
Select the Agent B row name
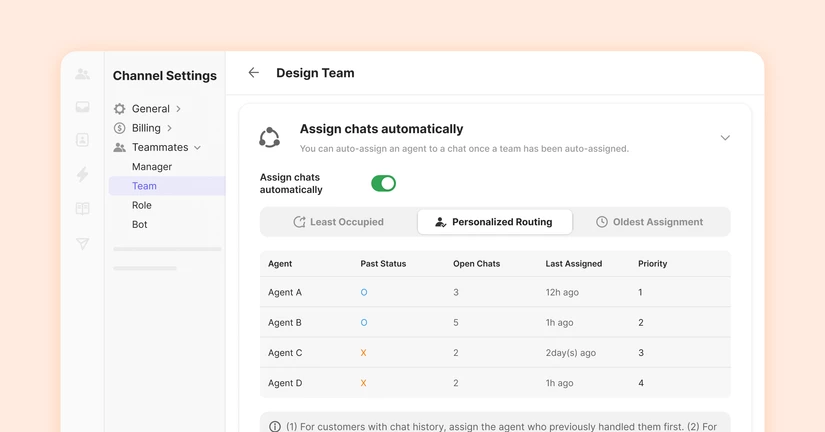285,323
